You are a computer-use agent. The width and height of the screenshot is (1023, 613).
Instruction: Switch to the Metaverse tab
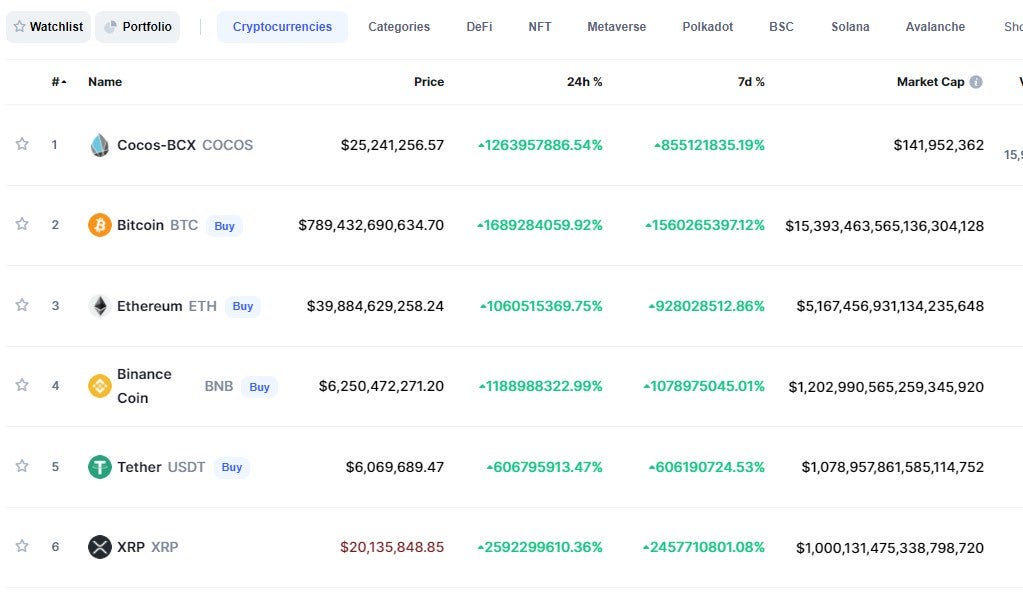(617, 27)
